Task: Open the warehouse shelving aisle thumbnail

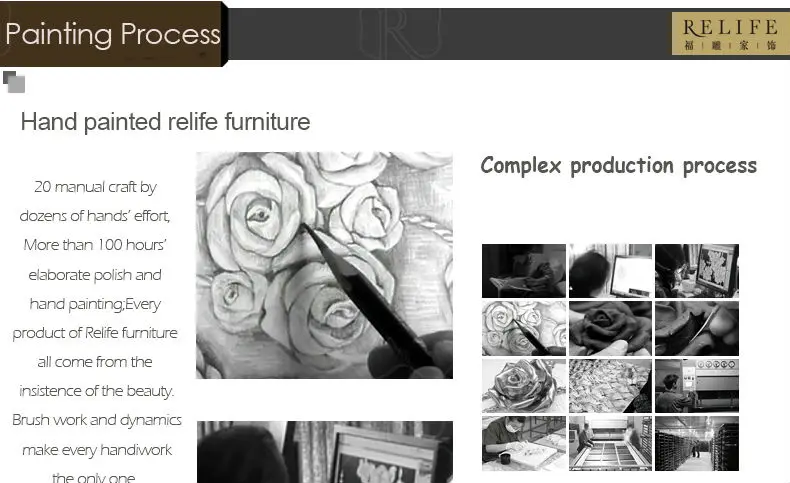Action: 697,443
